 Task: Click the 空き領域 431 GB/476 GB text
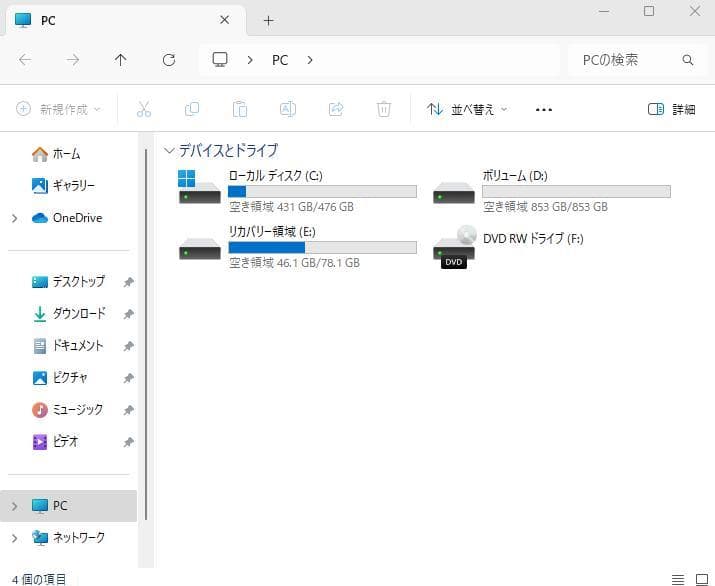pos(291,207)
